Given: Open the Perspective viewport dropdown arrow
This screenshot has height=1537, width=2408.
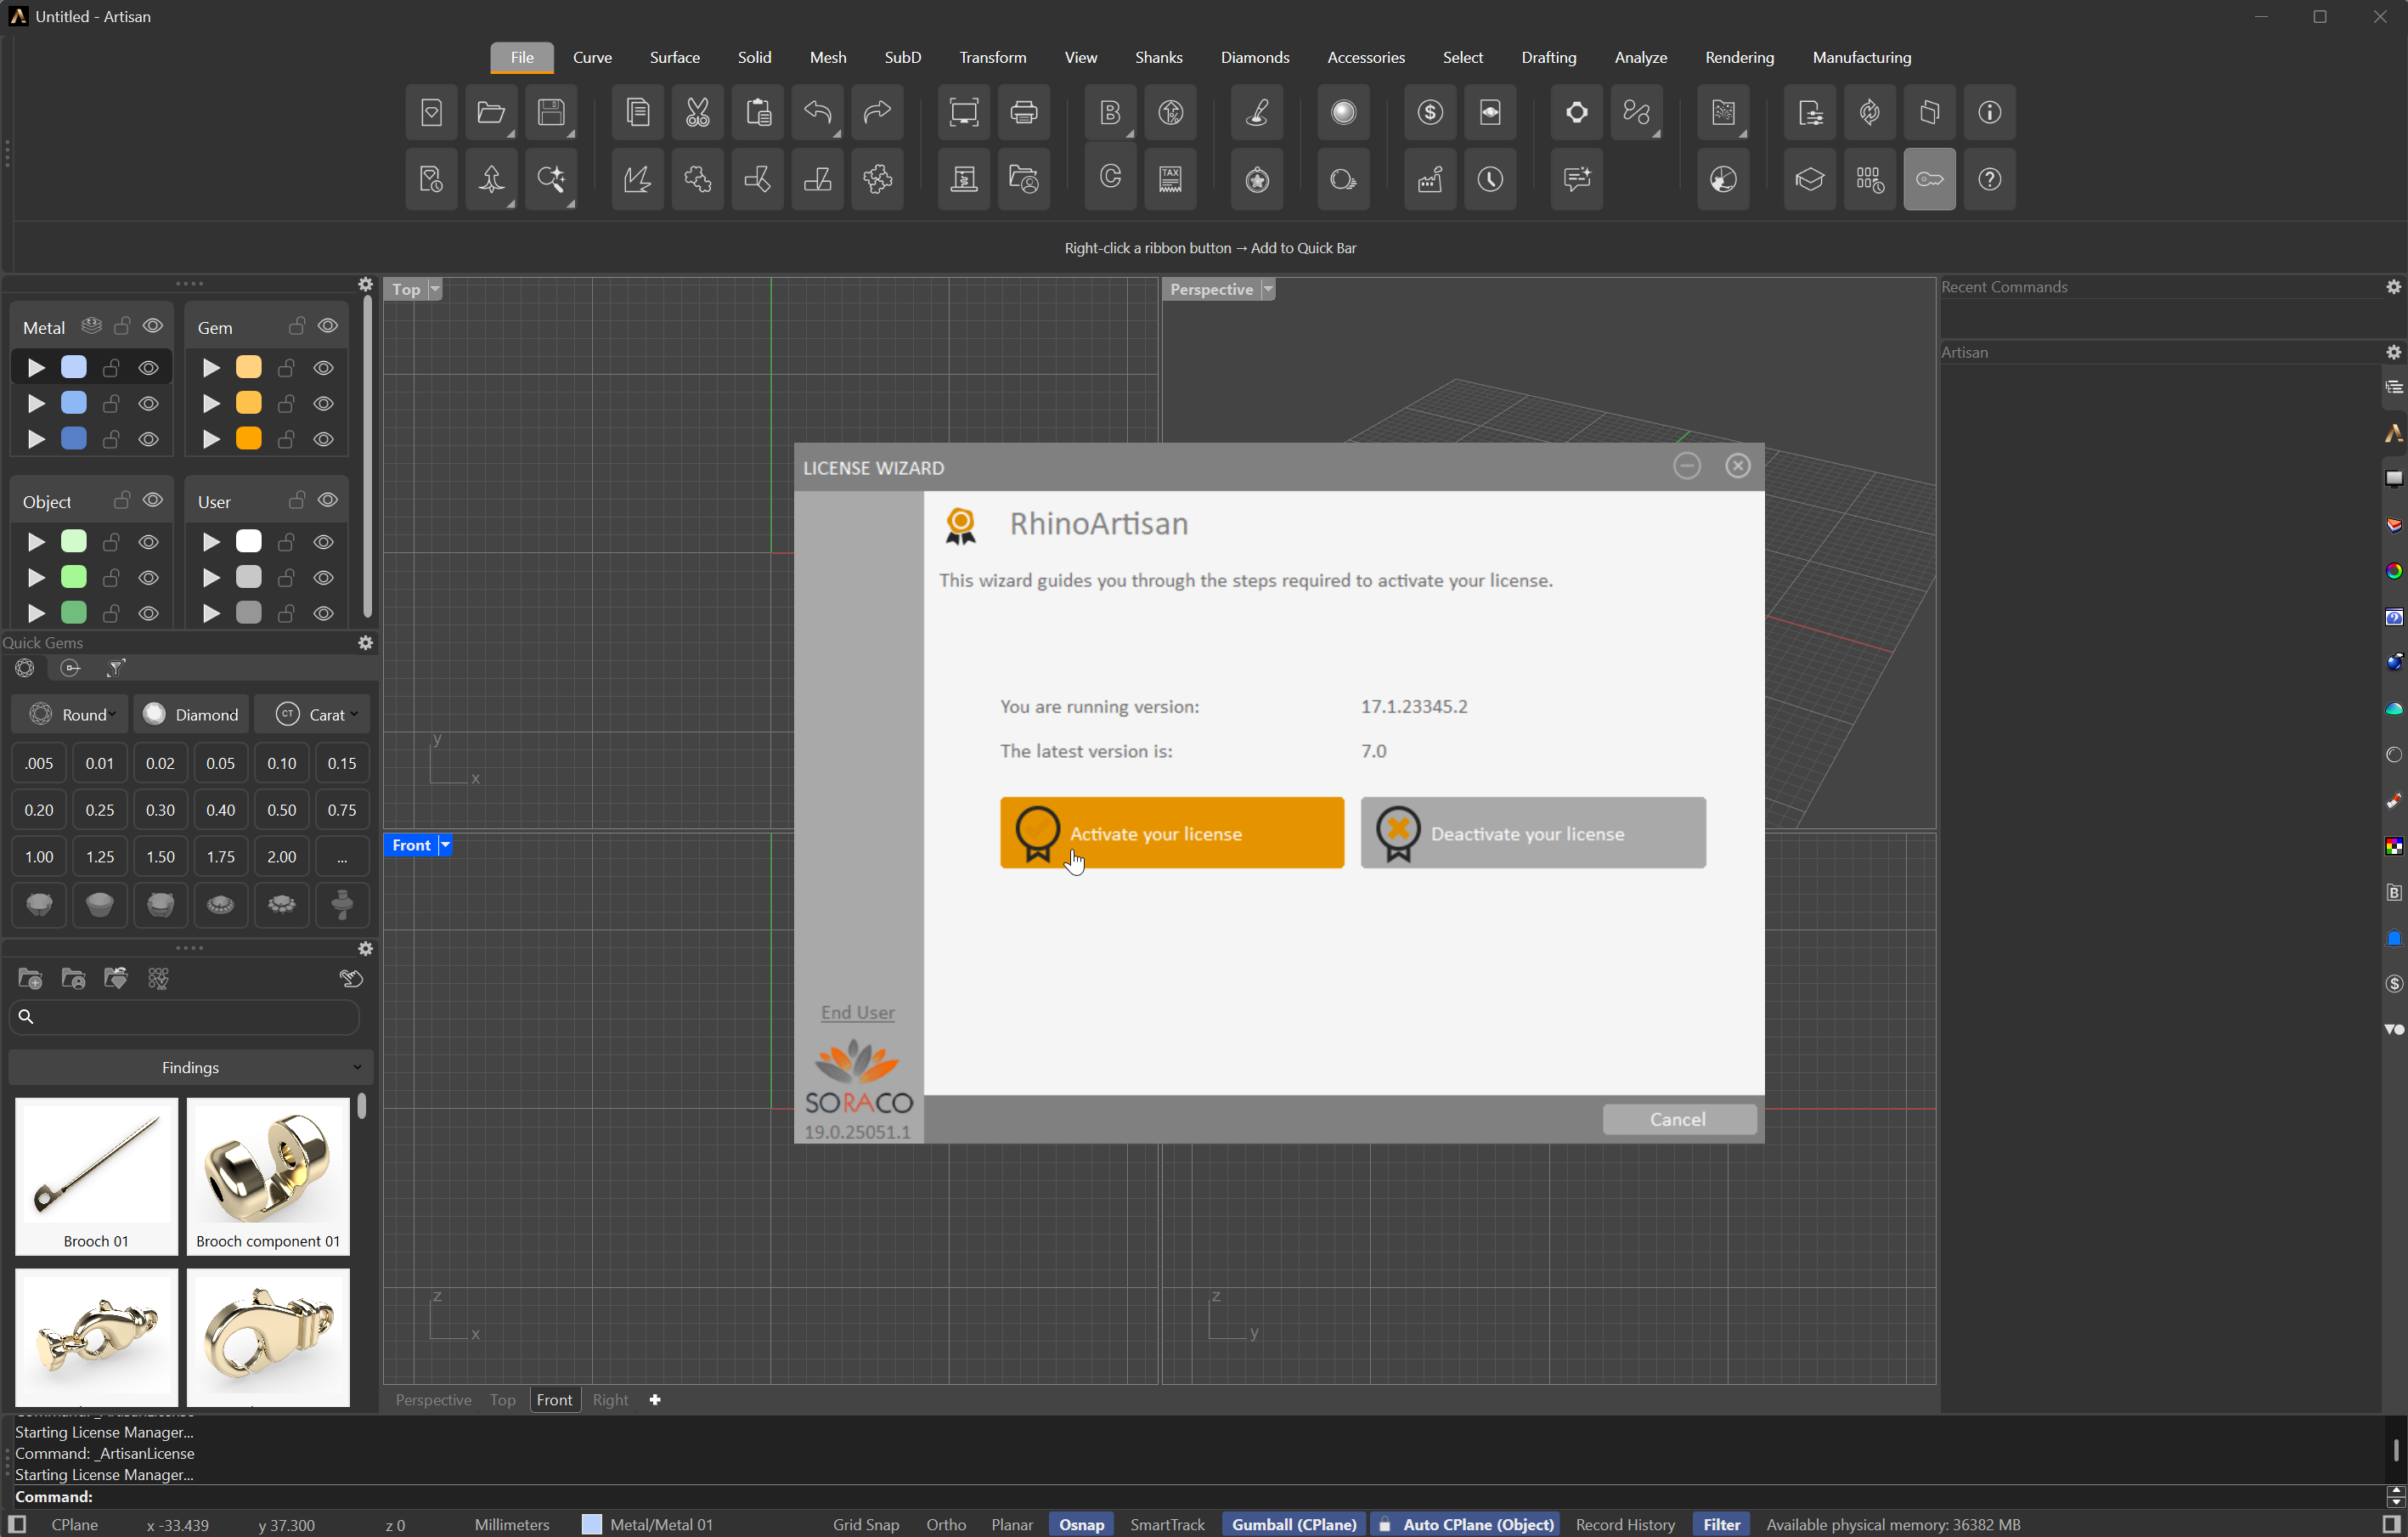Looking at the screenshot, I should pos(1268,289).
